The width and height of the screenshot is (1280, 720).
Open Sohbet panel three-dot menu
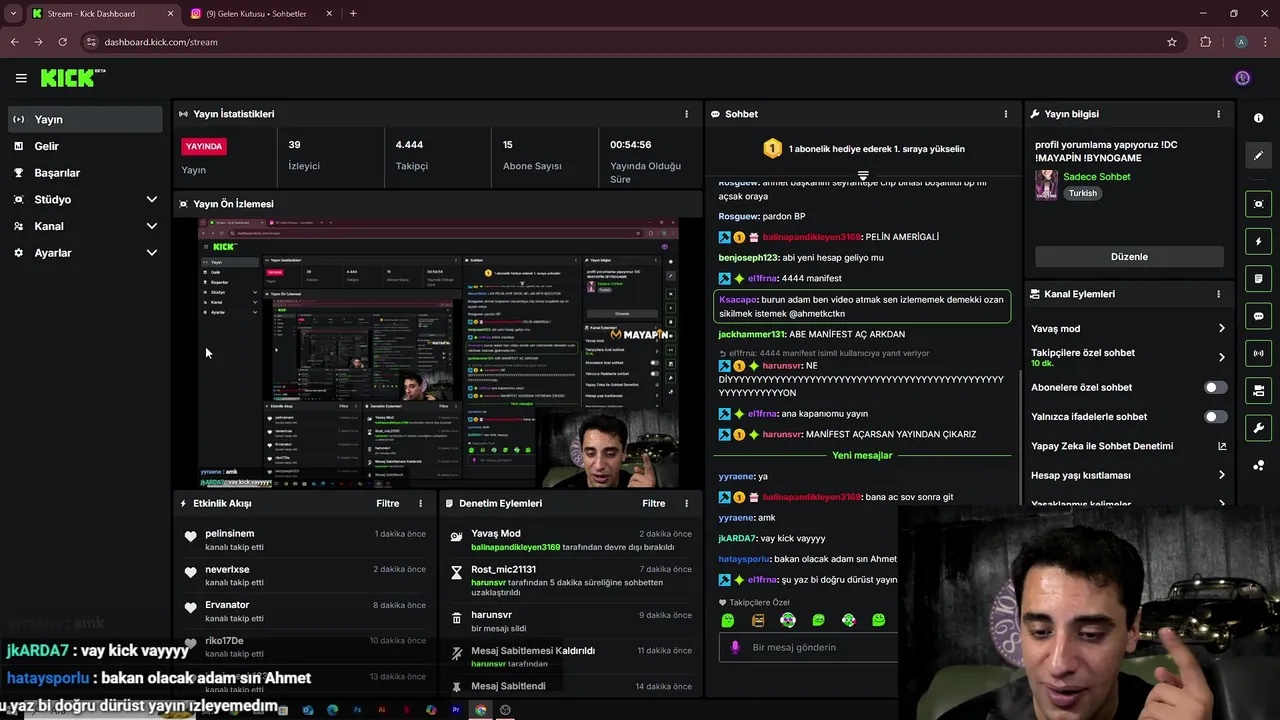pos(1006,114)
